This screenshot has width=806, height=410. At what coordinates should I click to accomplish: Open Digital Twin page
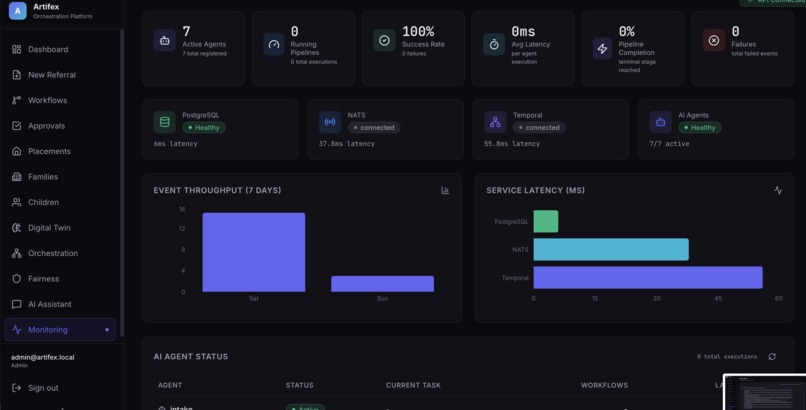60,228
